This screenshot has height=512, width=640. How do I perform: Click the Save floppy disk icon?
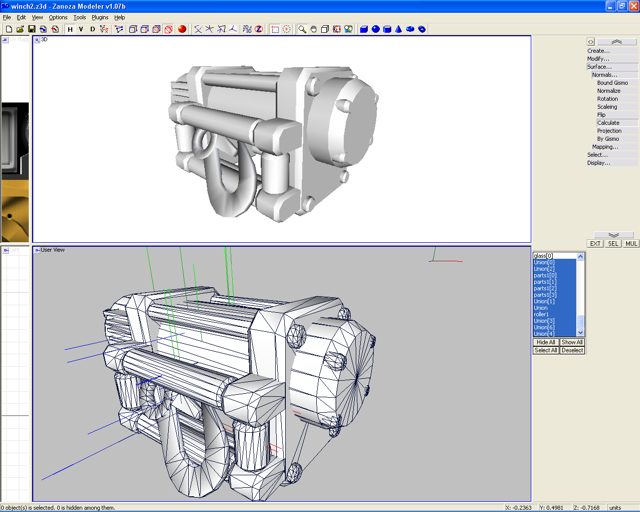click(x=32, y=29)
